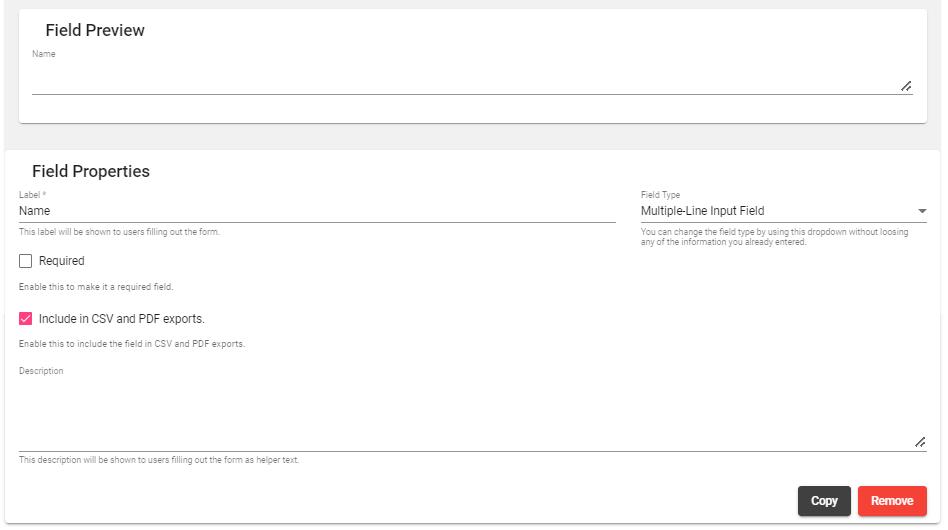Click the description helper text below textarea
The image size is (948, 530).
tap(159, 460)
